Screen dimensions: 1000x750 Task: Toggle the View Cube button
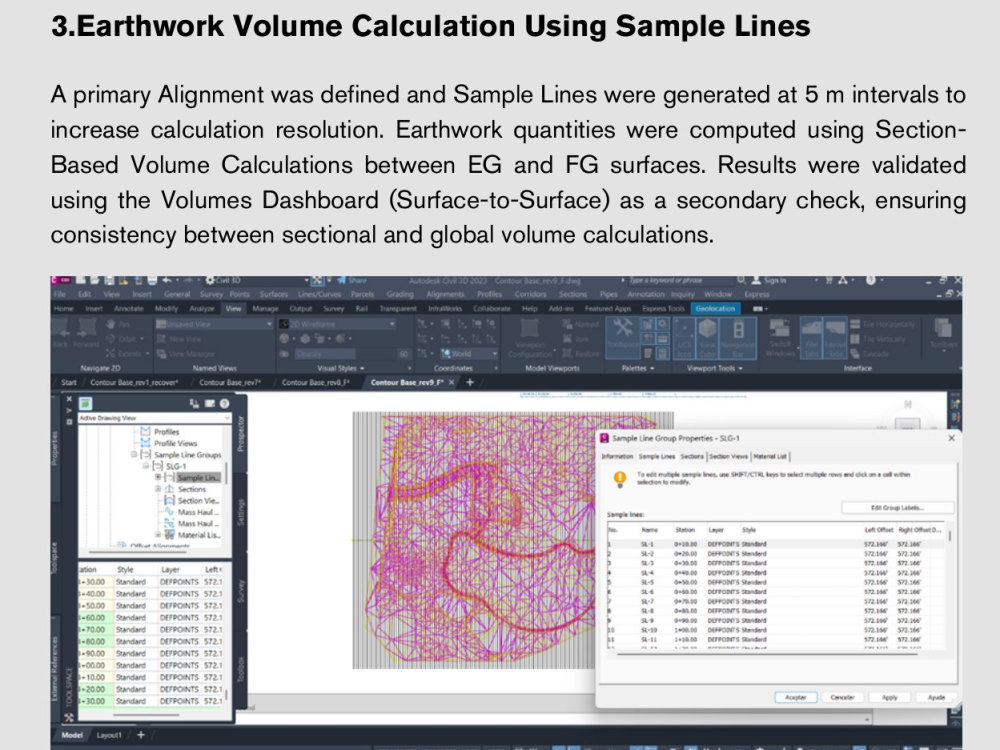tap(707, 338)
